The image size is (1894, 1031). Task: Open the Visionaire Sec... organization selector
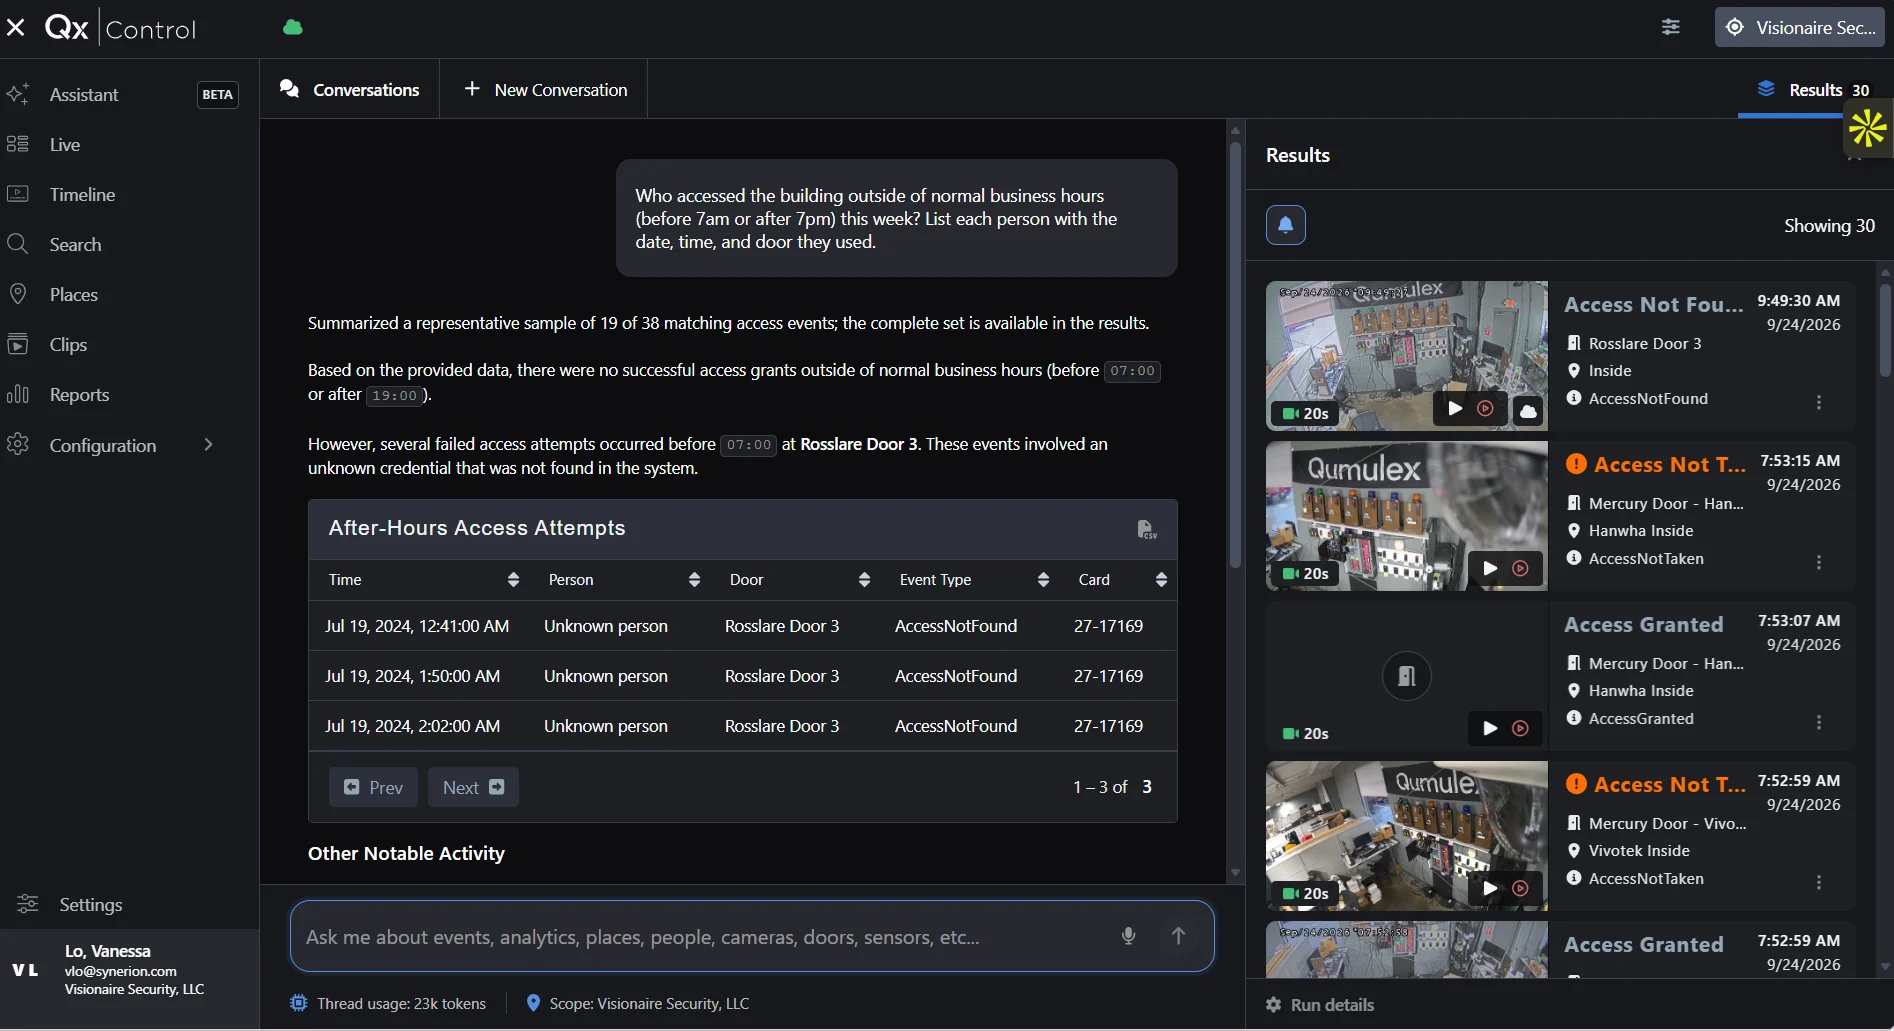tap(1800, 27)
